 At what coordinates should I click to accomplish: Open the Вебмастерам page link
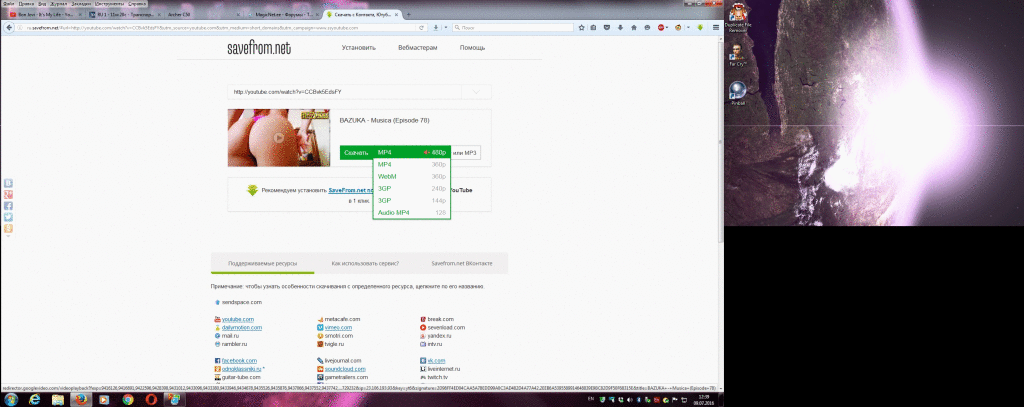[417, 48]
